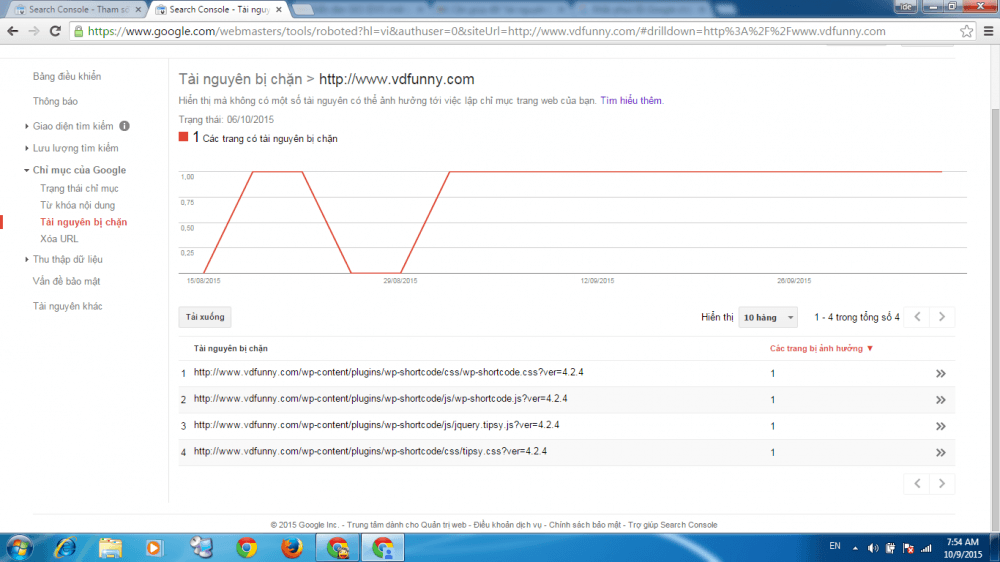Click Trợ giúp Search Console footer link
1000x562 pixels.
(x=673, y=525)
